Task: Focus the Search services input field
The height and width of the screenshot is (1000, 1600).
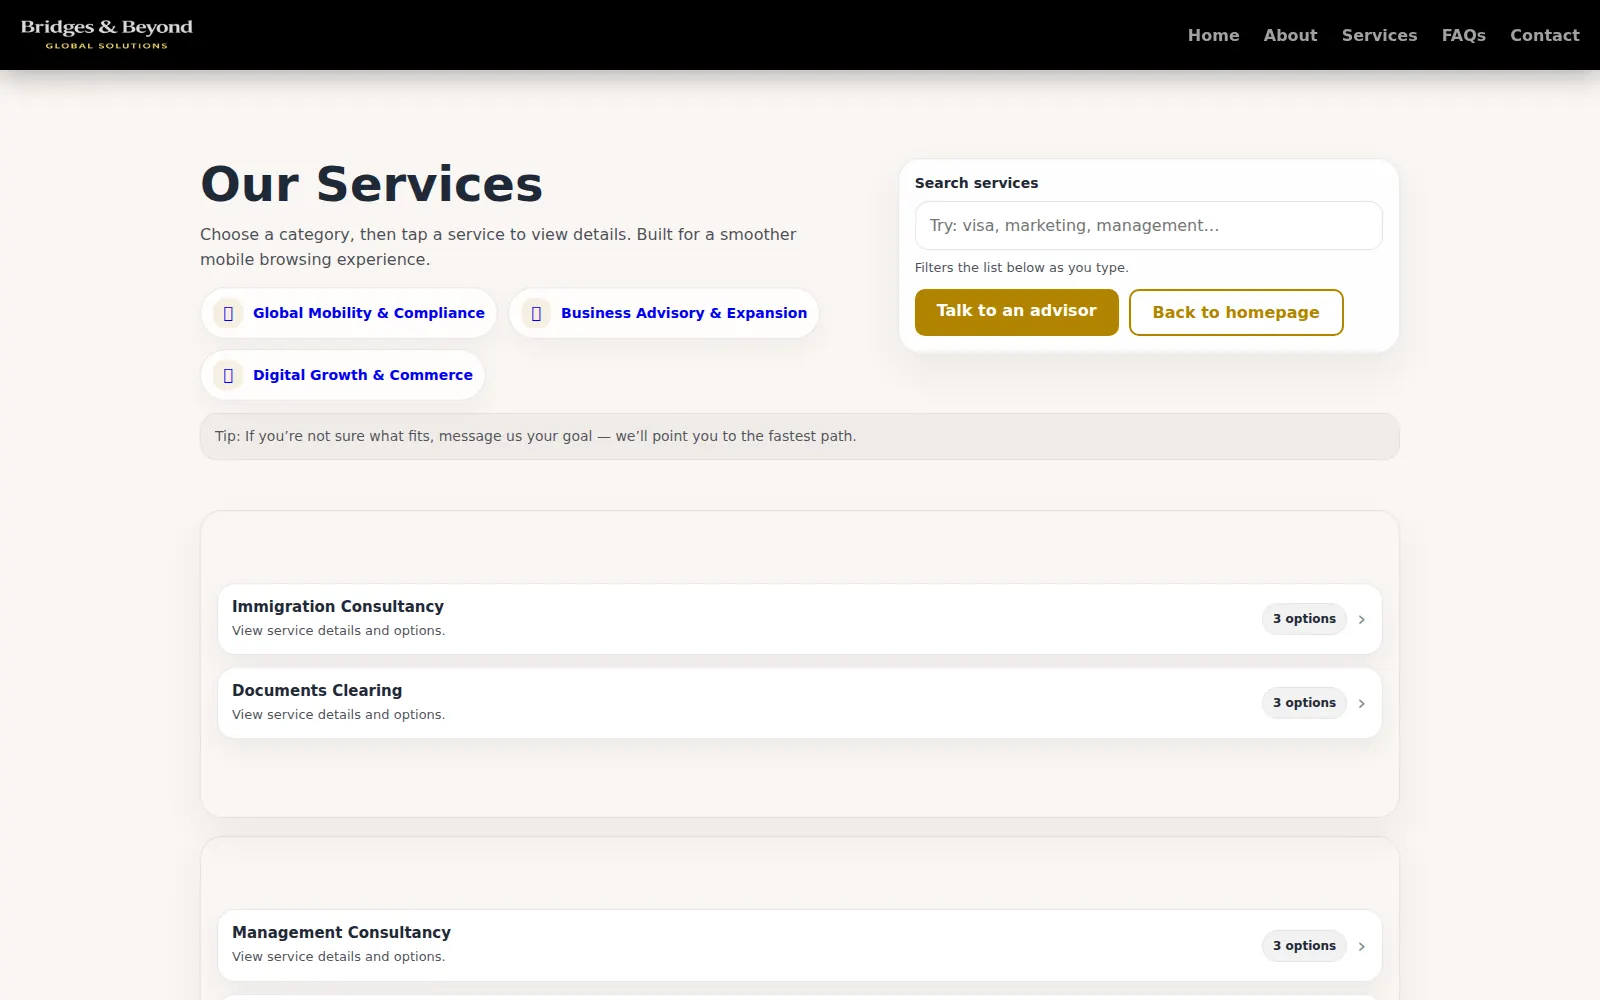Action: click(x=1148, y=225)
